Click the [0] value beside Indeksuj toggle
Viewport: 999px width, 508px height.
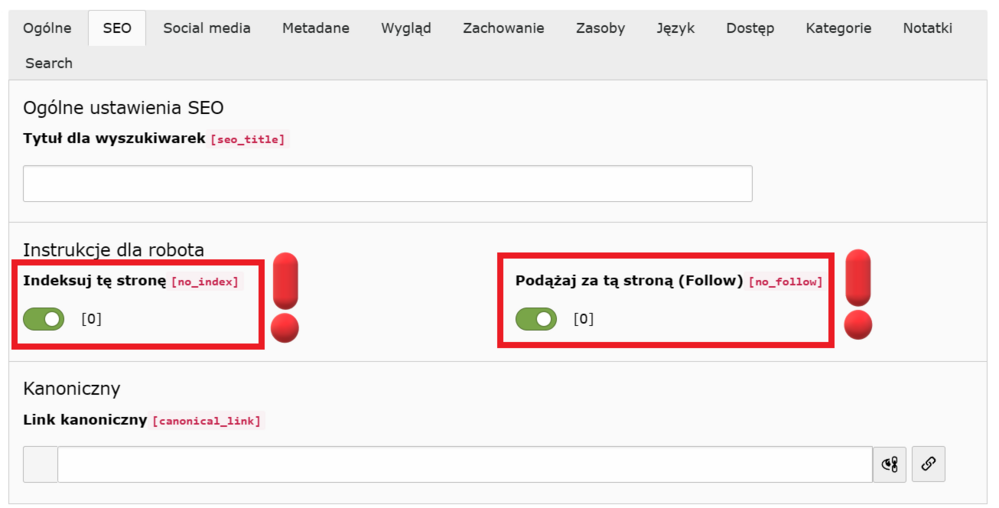click(x=91, y=319)
